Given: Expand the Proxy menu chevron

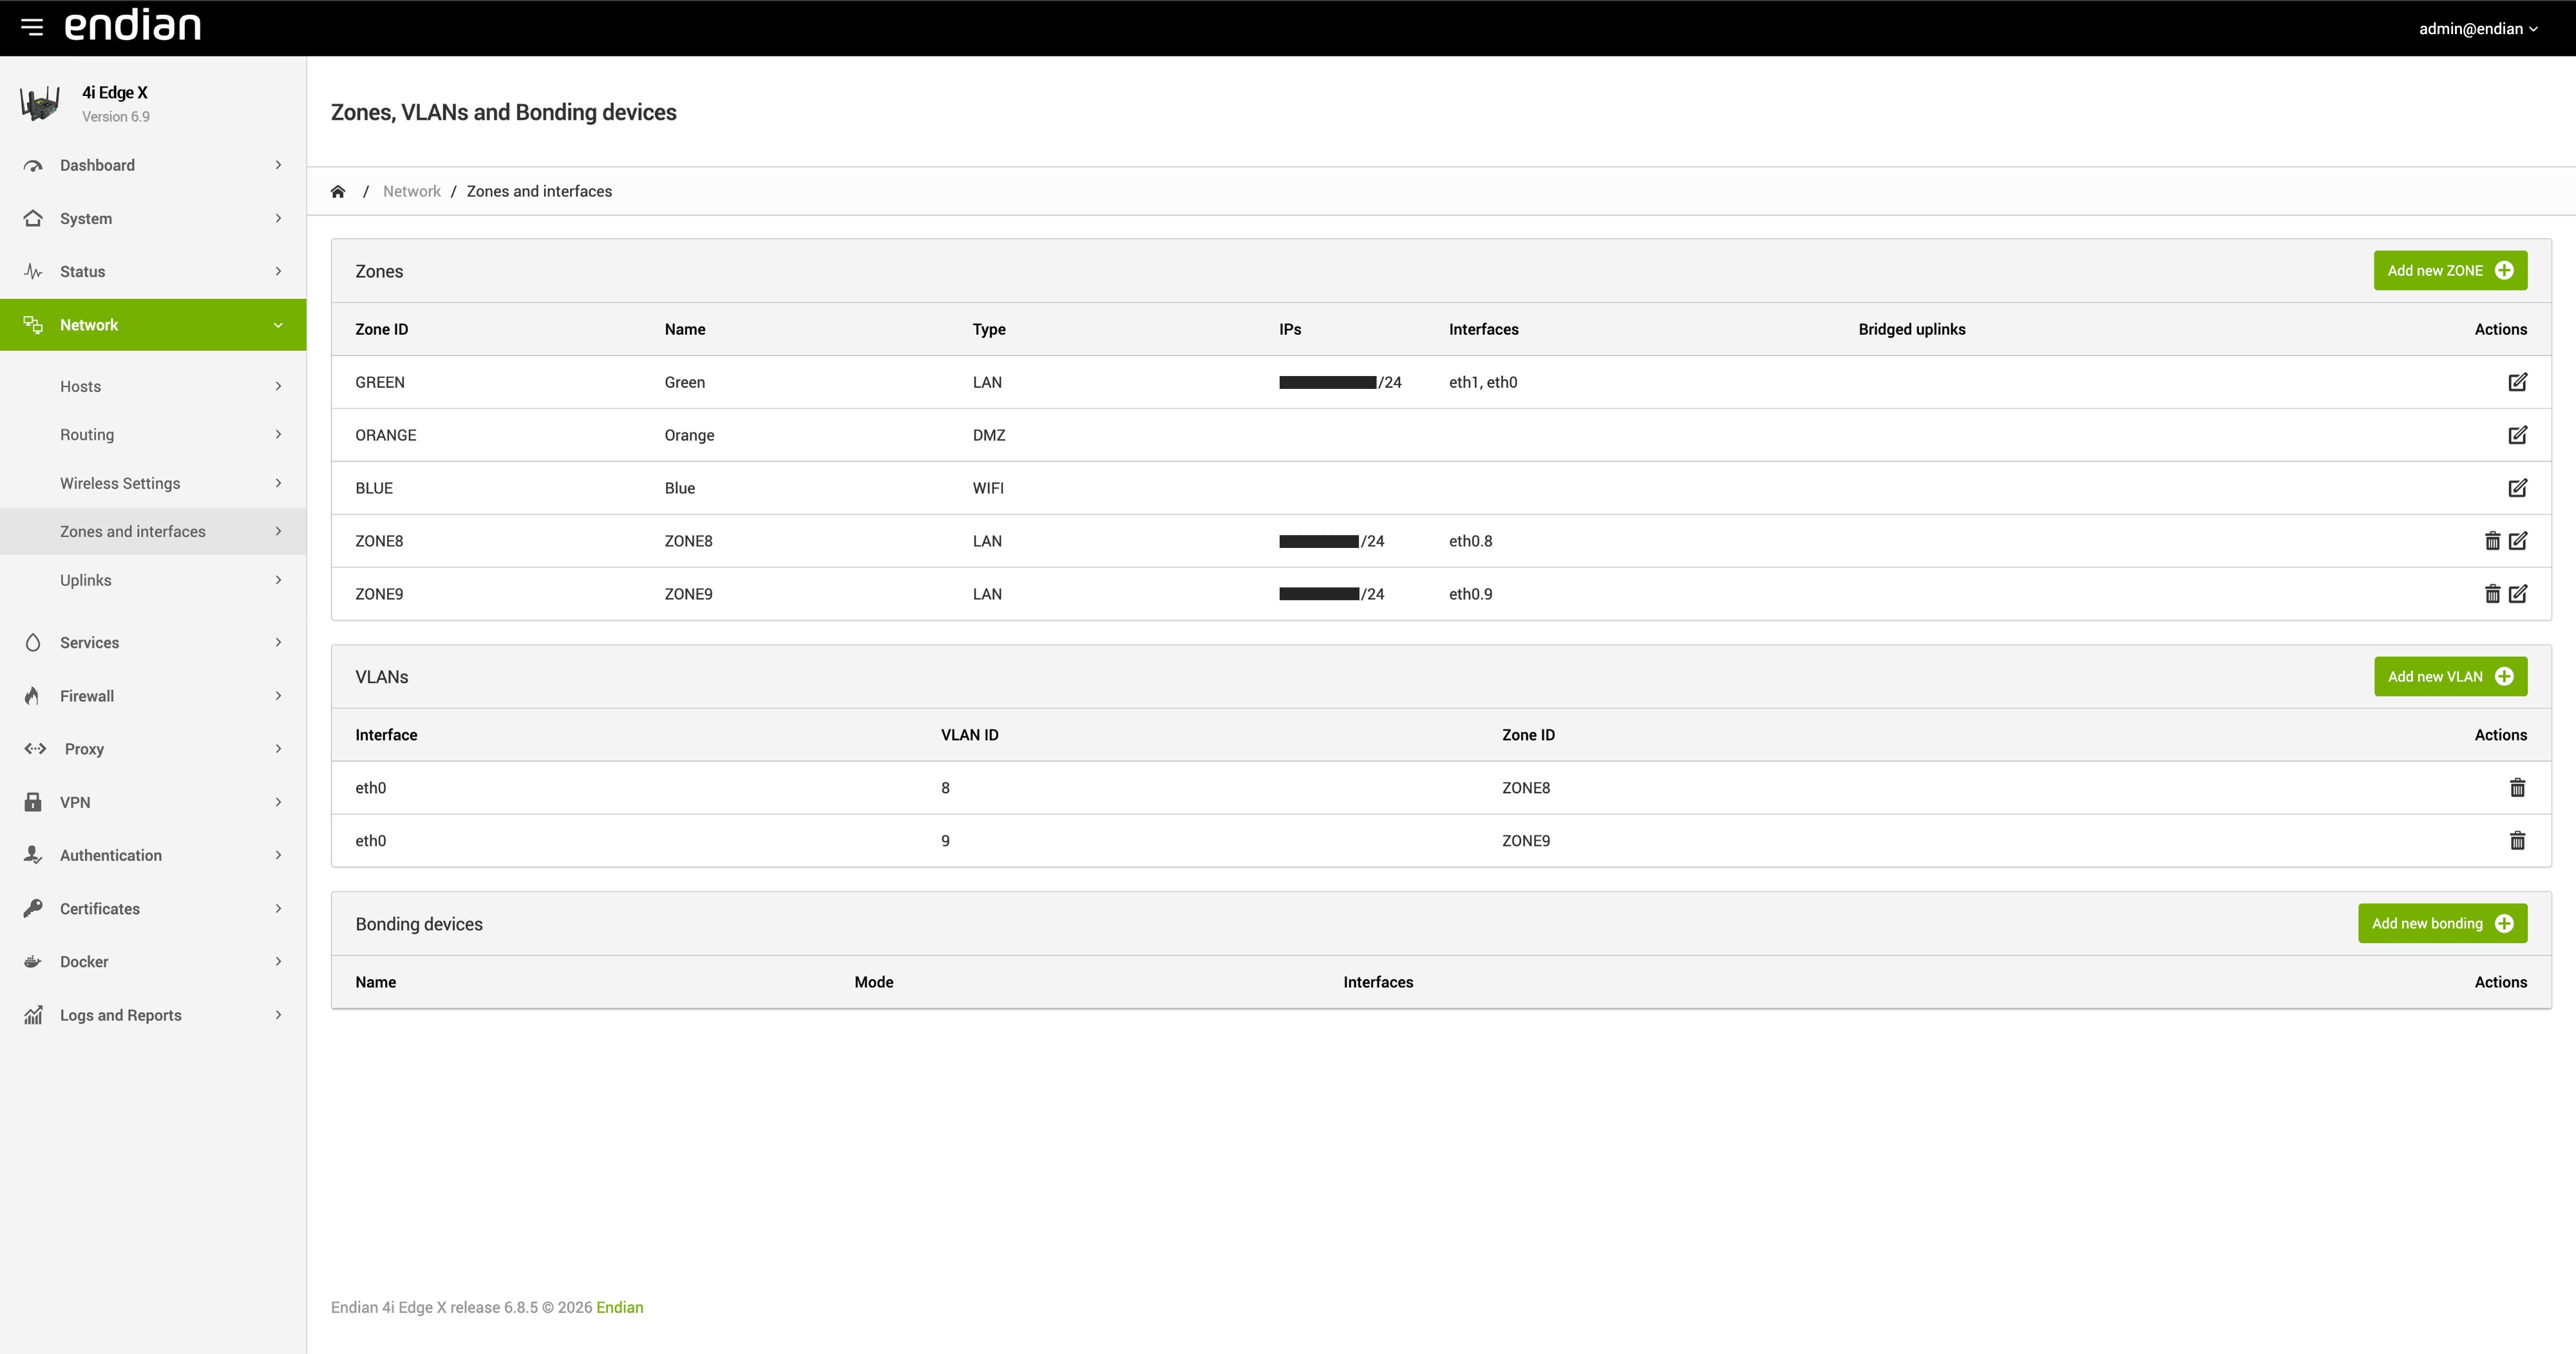Looking at the screenshot, I should click(x=278, y=748).
